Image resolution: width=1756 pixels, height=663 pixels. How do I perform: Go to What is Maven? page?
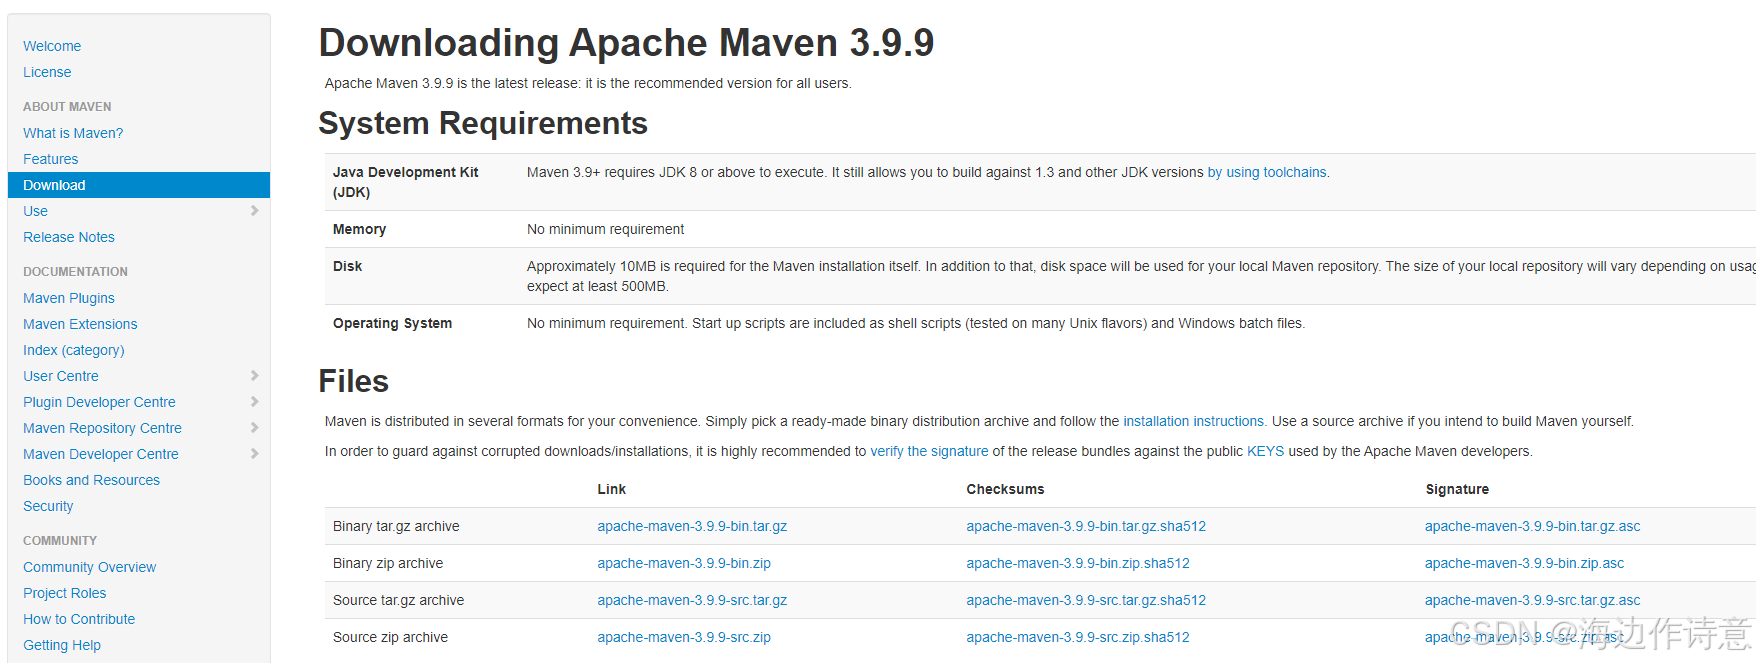(73, 133)
